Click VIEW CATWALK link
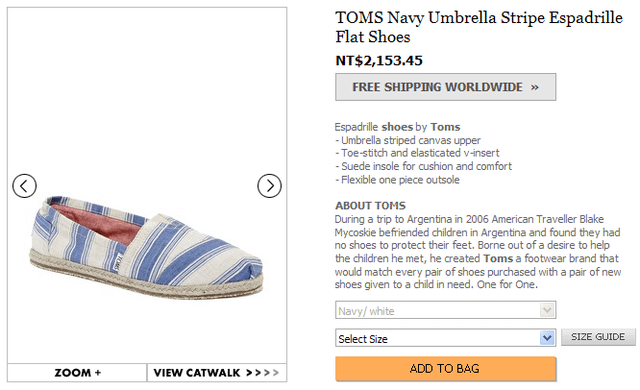Image resolution: width=640 pixels, height=390 pixels. (197, 373)
